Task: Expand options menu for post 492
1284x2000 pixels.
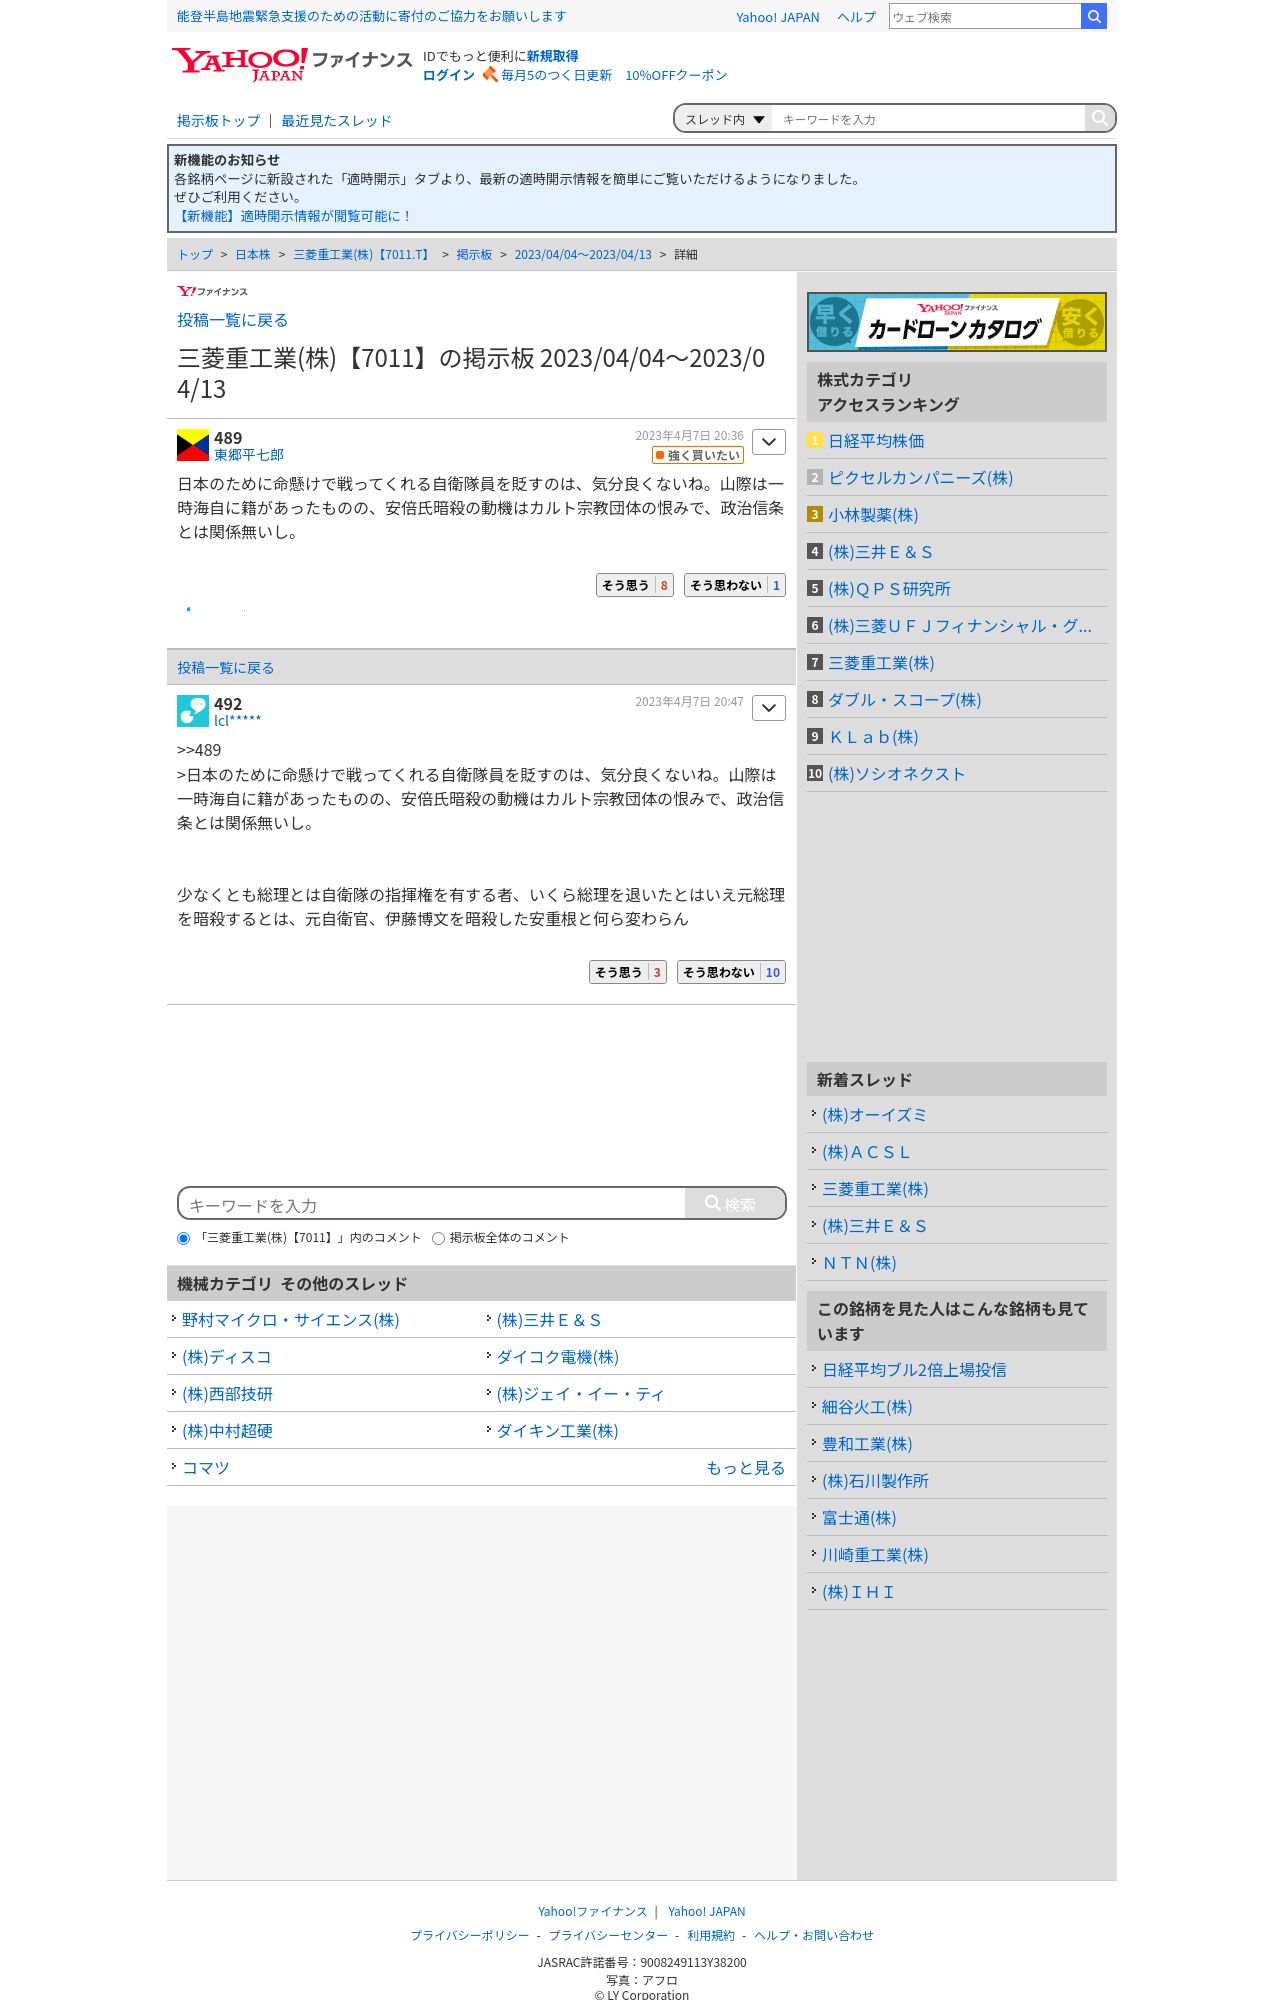Action: (769, 708)
